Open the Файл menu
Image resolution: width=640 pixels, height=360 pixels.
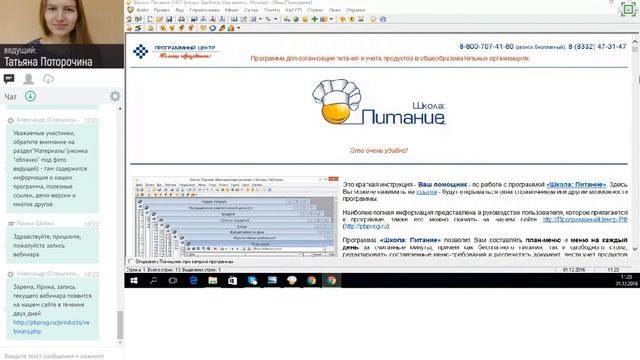pos(142,10)
